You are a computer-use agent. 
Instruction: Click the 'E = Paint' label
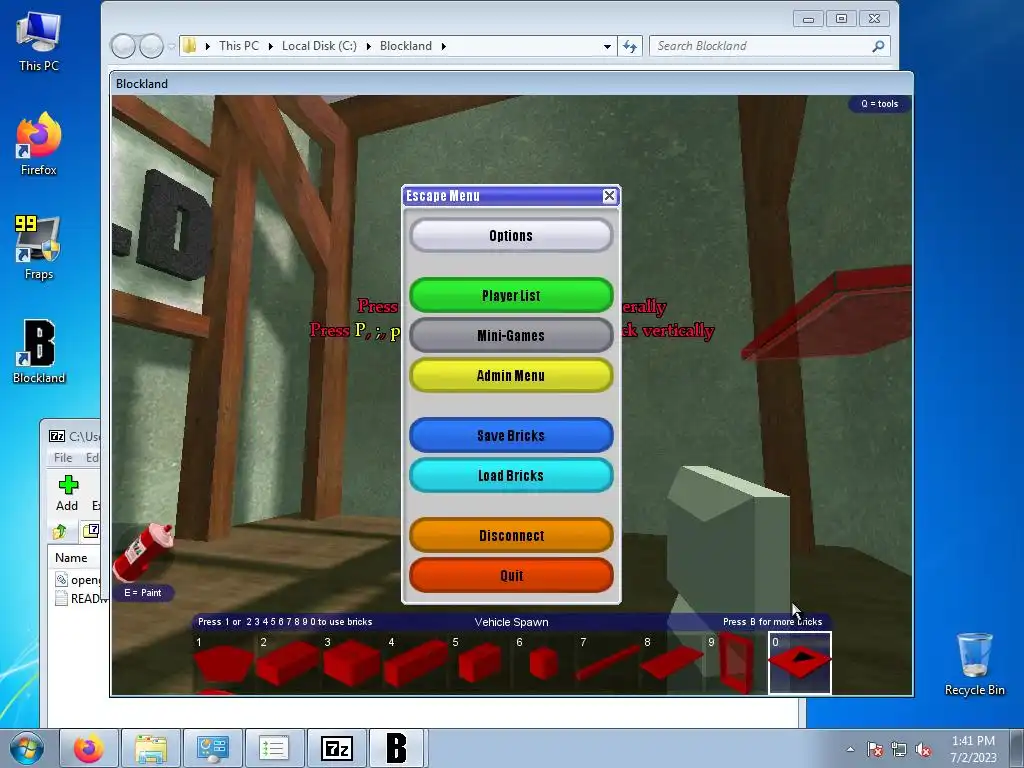(143, 593)
